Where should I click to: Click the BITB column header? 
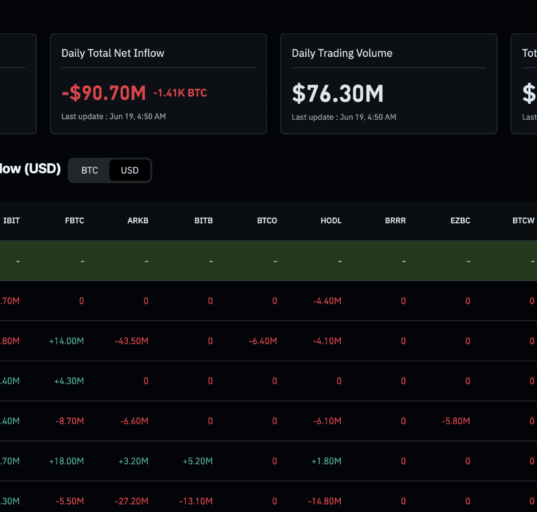[x=203, y=221]
